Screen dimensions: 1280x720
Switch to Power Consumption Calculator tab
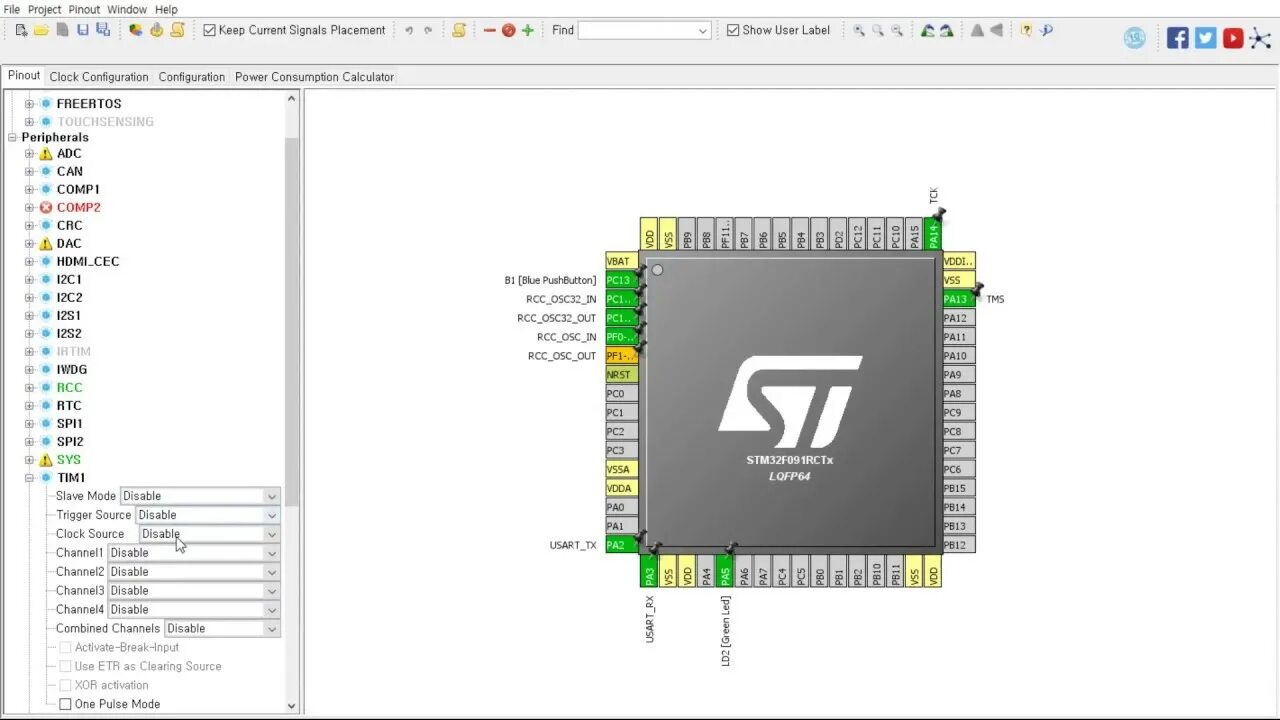[314, 77]
